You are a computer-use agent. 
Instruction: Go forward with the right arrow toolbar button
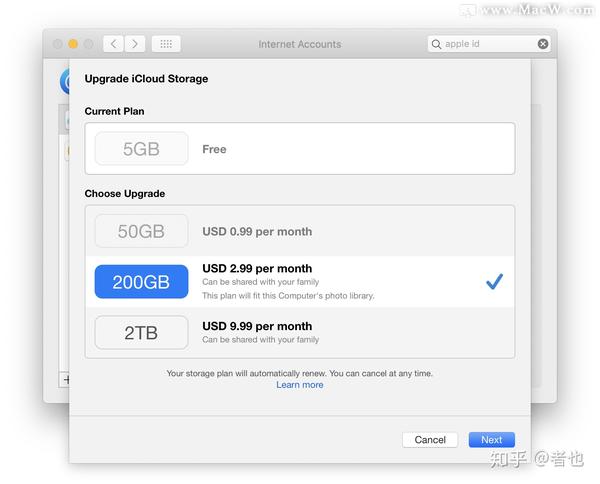point(135,44)
